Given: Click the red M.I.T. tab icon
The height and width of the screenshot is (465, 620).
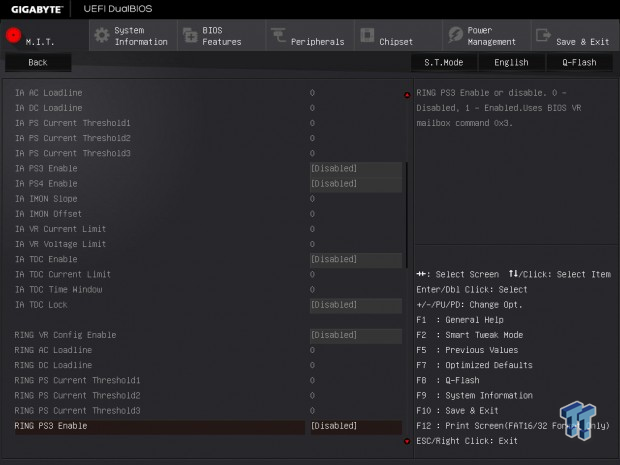Looking at the screenshot, I should (13, 35).
